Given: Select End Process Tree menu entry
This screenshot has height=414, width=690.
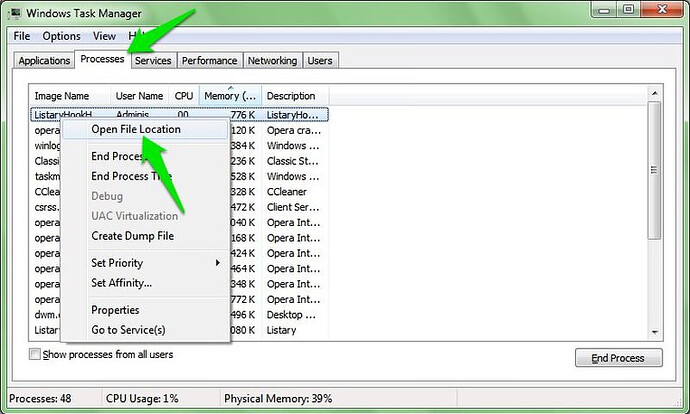Looking at the screenshot, I should coord(145,176).
